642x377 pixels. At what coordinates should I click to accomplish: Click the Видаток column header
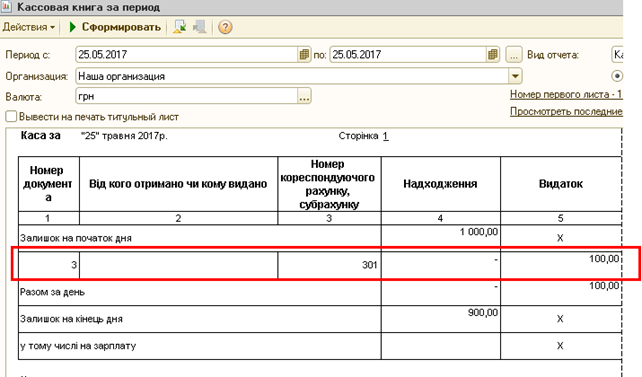coord(561,184)
